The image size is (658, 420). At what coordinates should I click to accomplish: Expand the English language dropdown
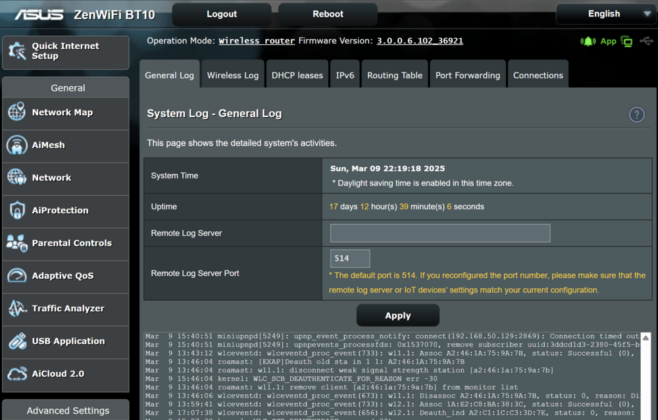[x=606, y=14]
